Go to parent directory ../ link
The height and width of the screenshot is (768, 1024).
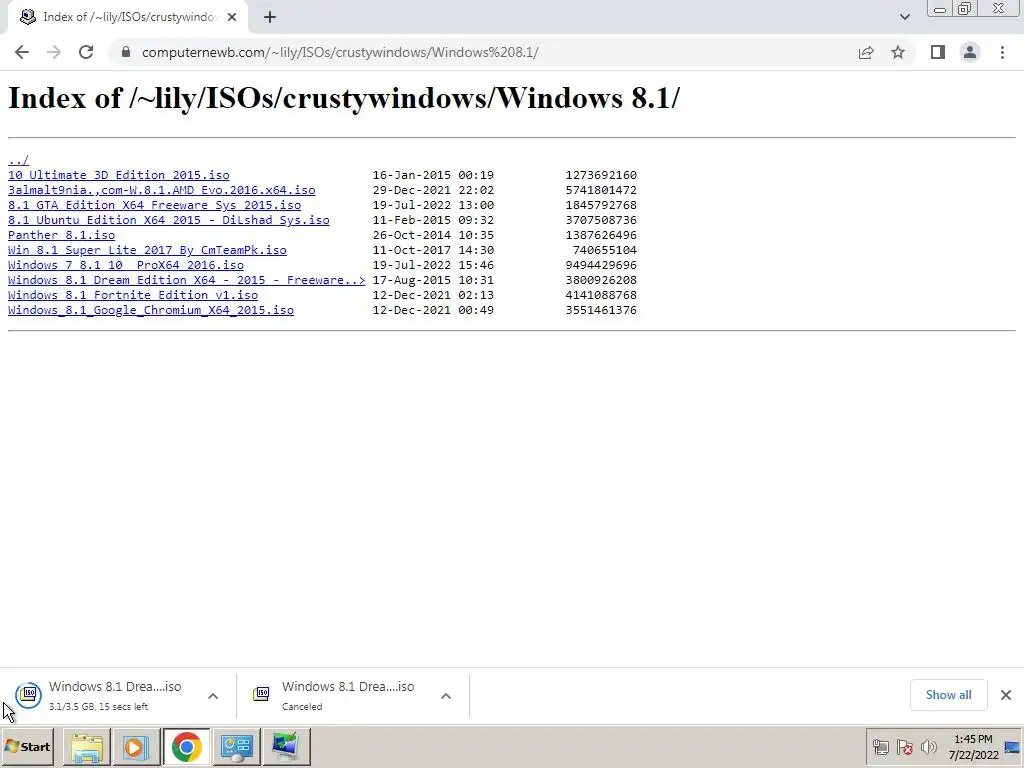[18, 160]
